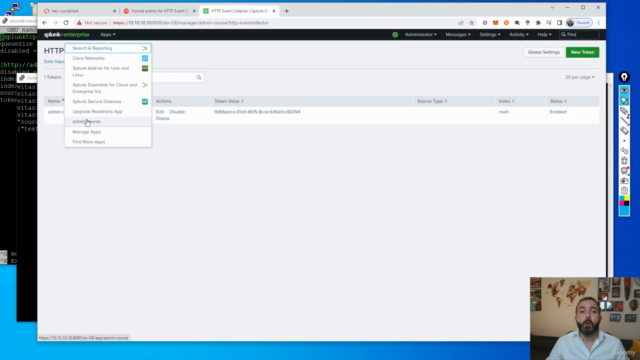Click New Token button
This screenshot has width=640, height=360.
(582, 52)
